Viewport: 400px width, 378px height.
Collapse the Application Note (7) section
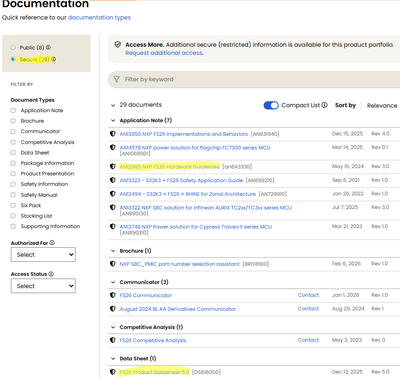[113, 120]
